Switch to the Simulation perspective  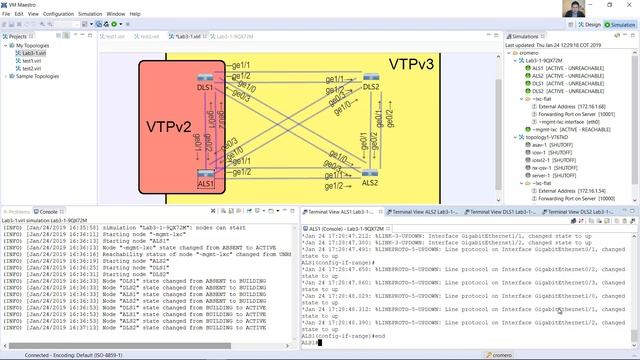(620, 24)
